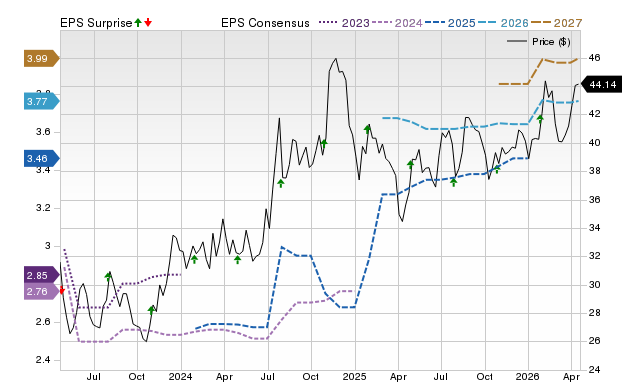Click the 2.4 label on the EPS axis
The width and height of the screenshot is (640, 382).
pos(42,360)
